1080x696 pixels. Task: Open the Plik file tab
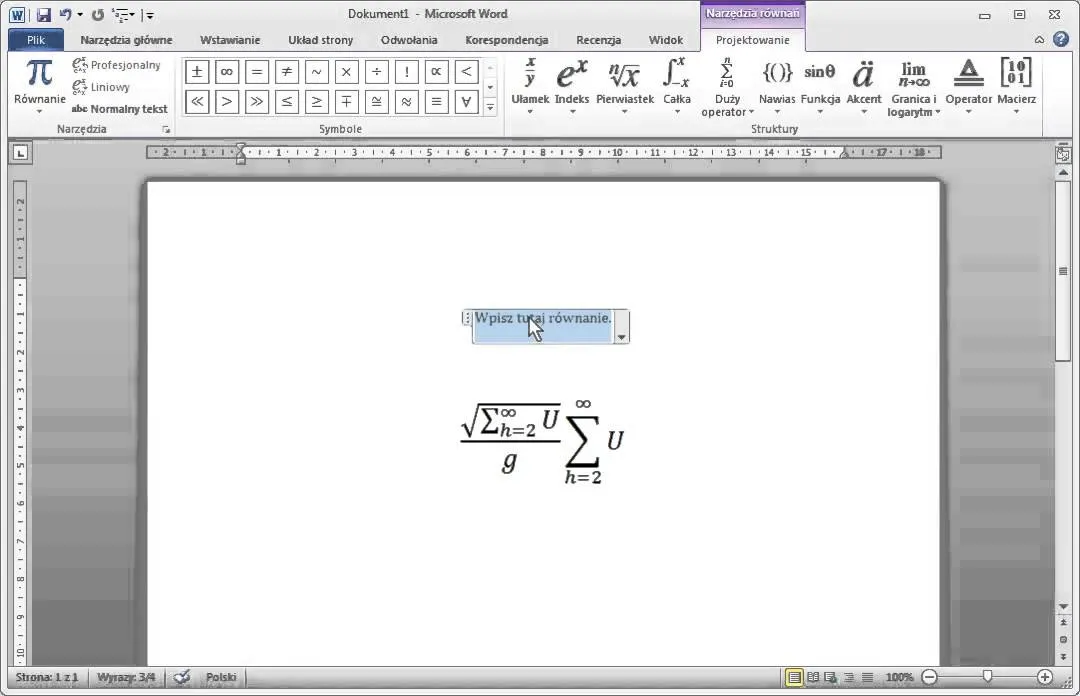point(36,40)
